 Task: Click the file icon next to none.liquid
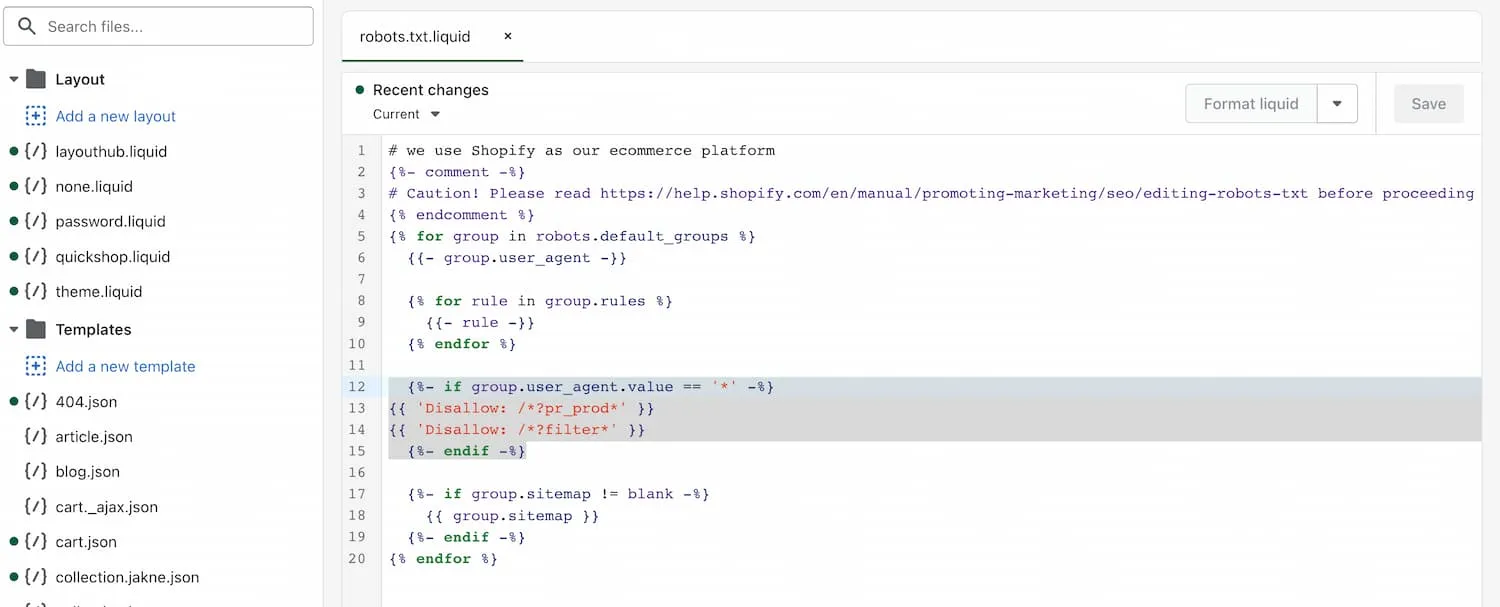pos(36,186)
